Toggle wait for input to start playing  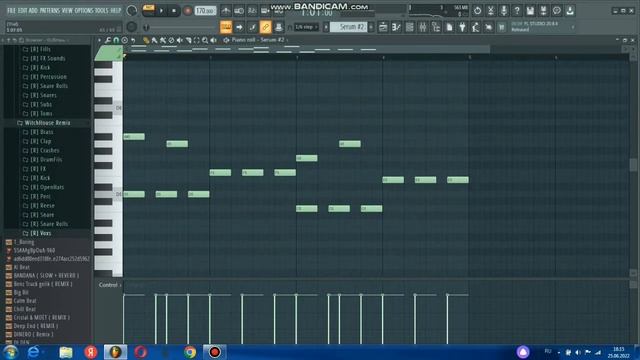click(x=239, y=11)
